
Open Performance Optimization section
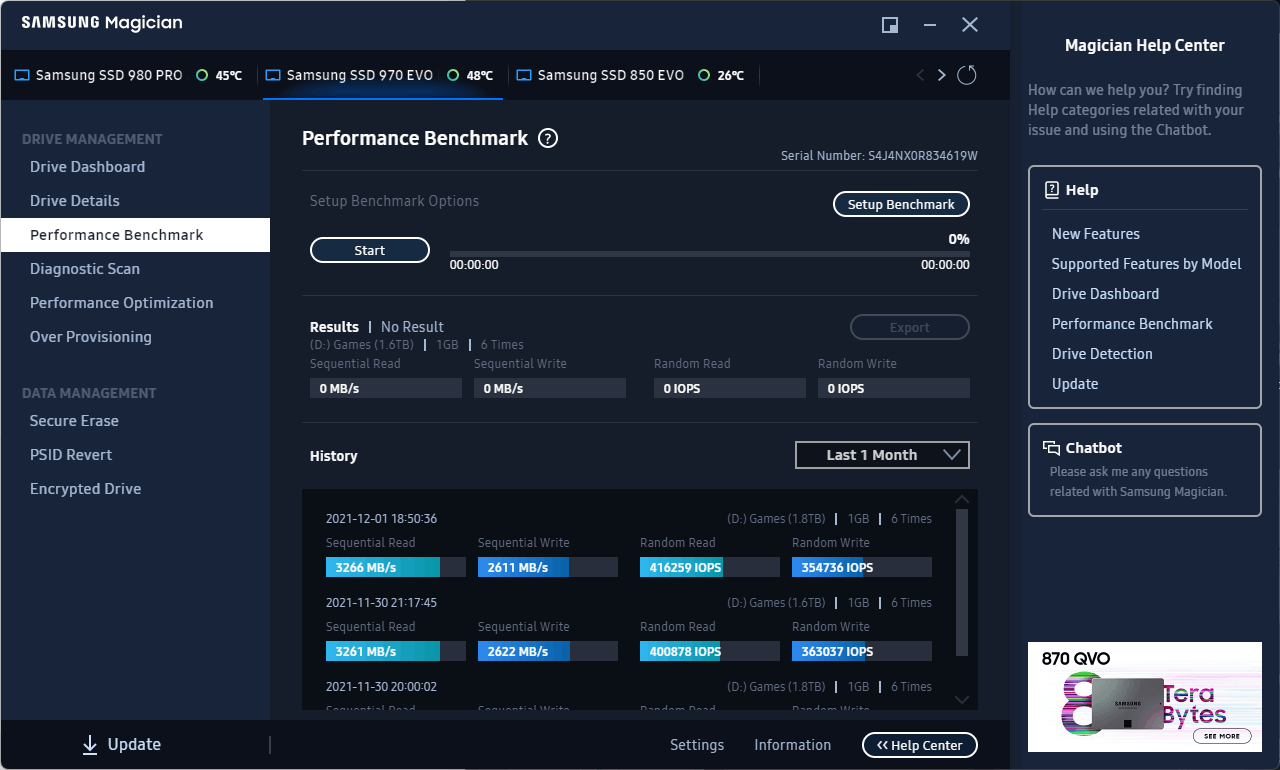click(x=135, y=303)
